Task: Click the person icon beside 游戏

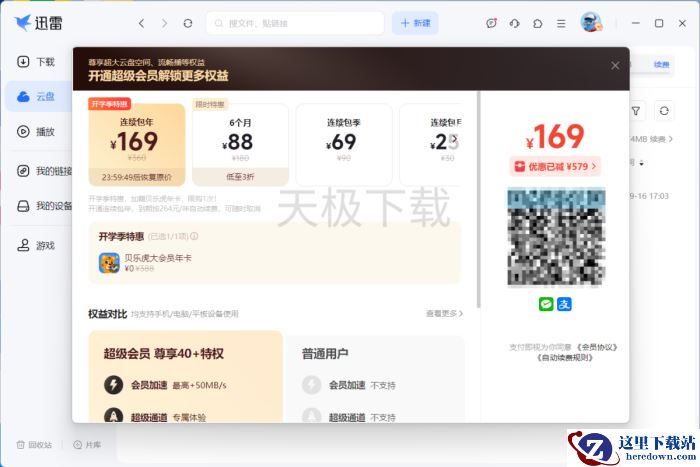Action: (23, 245)
